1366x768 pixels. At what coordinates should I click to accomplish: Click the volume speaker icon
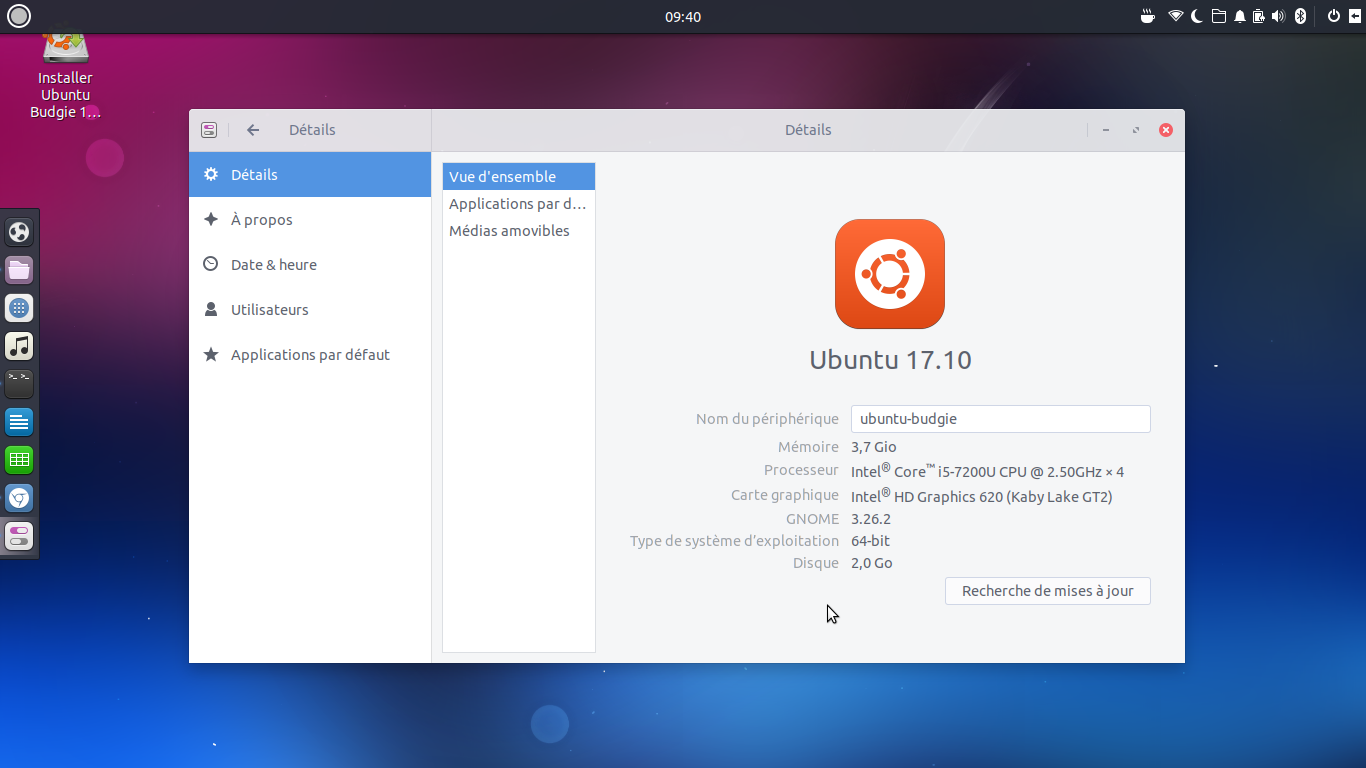pyautogui.click(x=1278, y=16)
